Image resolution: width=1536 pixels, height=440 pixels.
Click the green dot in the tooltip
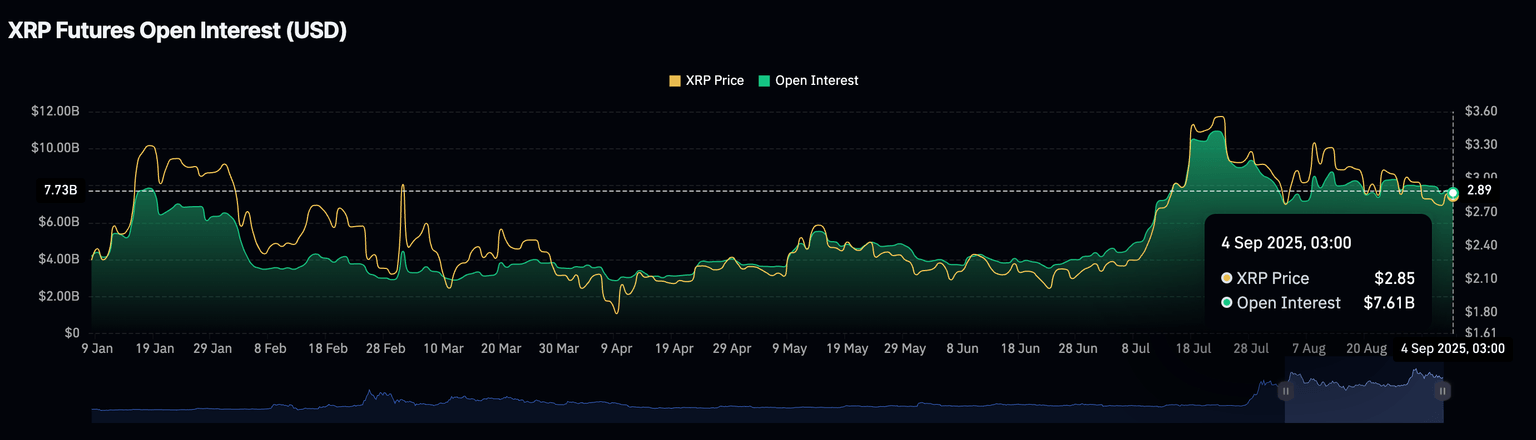point(1226,302)
